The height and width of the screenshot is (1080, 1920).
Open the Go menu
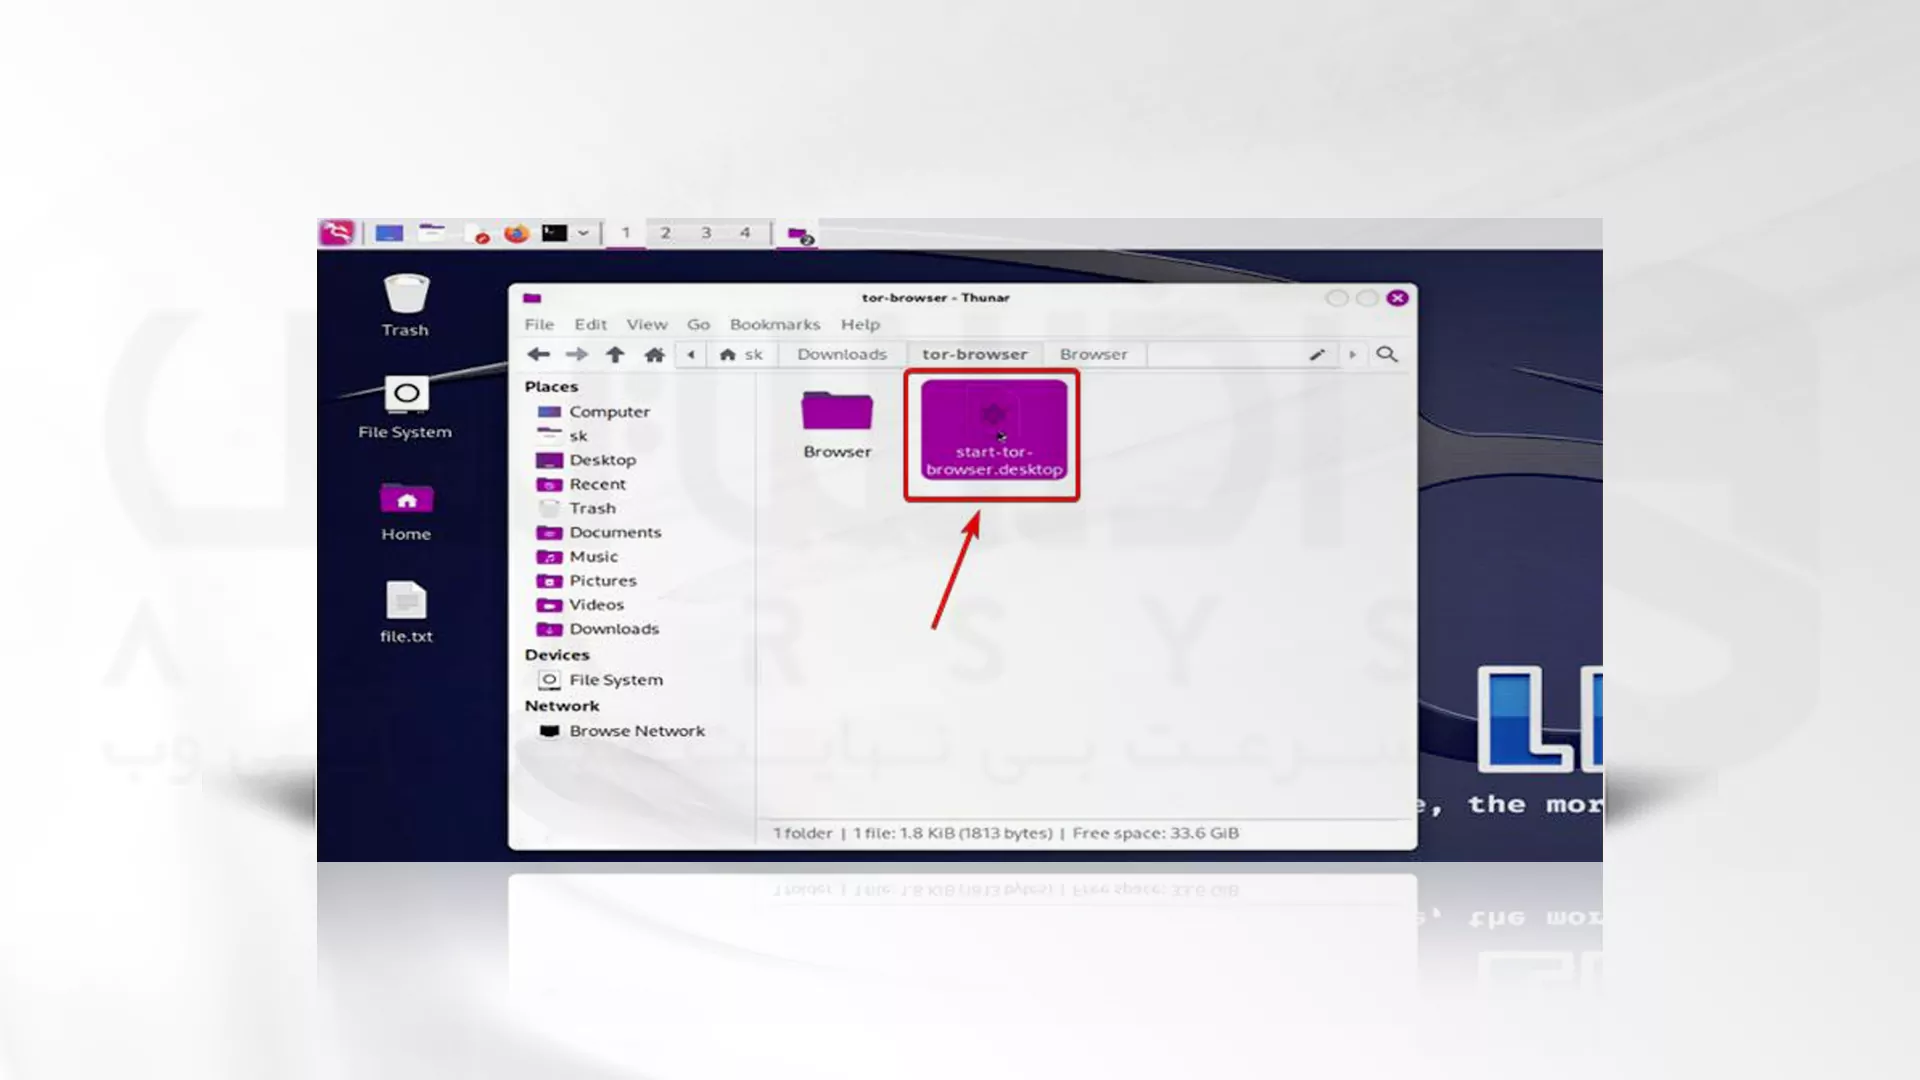coord(698,324)
